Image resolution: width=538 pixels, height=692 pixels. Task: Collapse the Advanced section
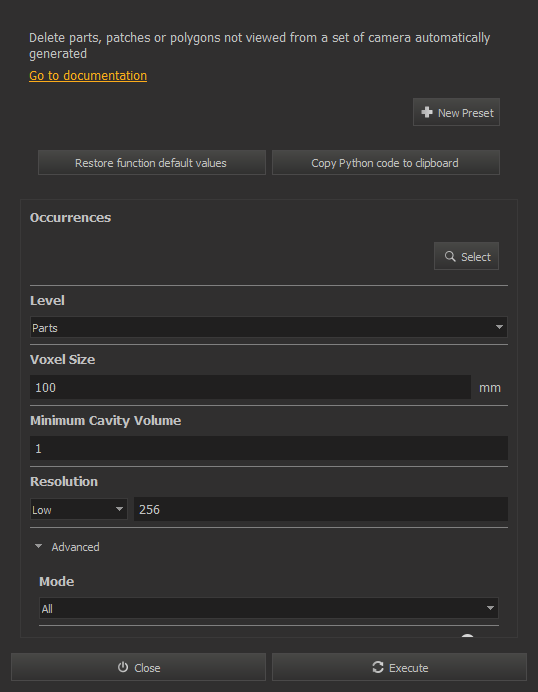[x=39, y=546]
